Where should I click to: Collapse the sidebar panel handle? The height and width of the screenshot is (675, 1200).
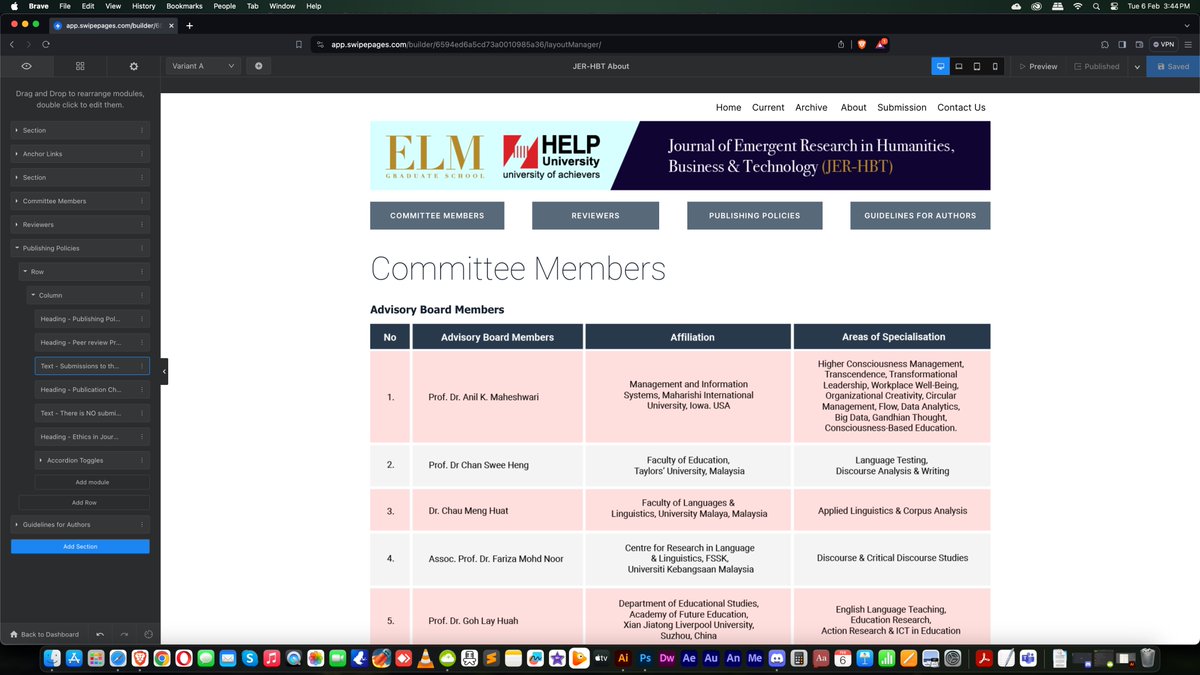(164, 371)
